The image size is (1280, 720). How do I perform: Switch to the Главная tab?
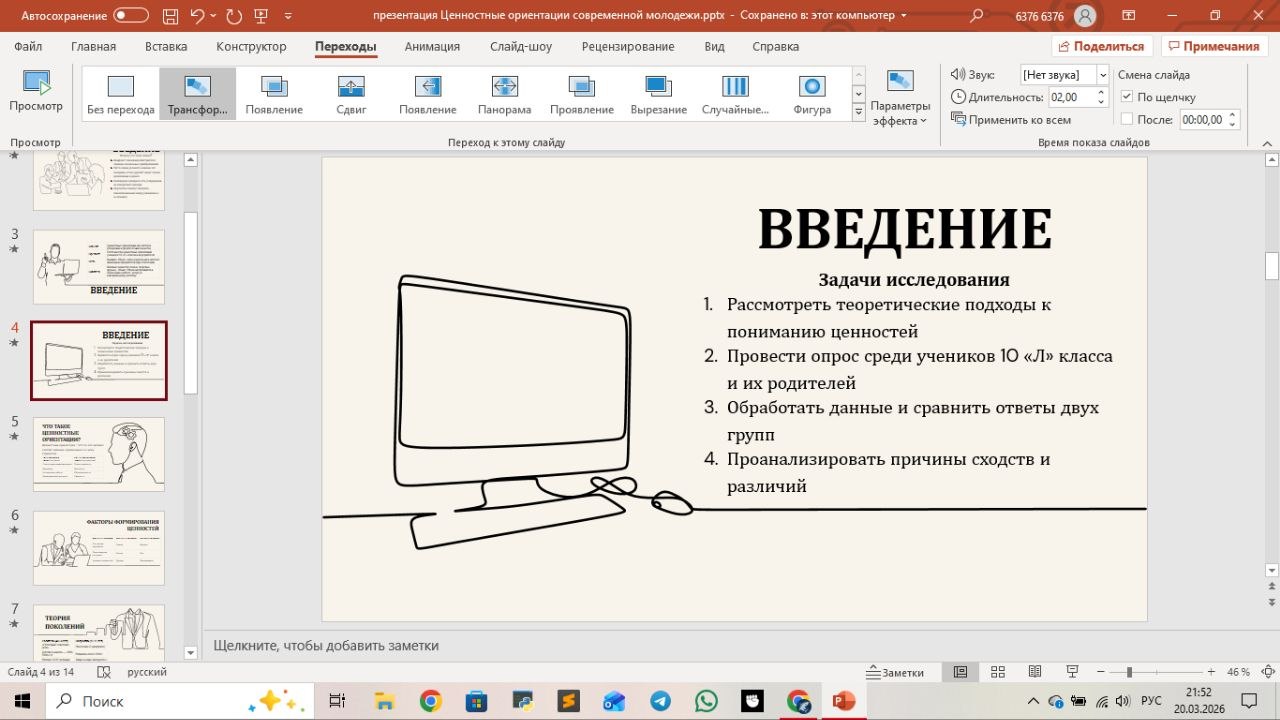(93, 46)
